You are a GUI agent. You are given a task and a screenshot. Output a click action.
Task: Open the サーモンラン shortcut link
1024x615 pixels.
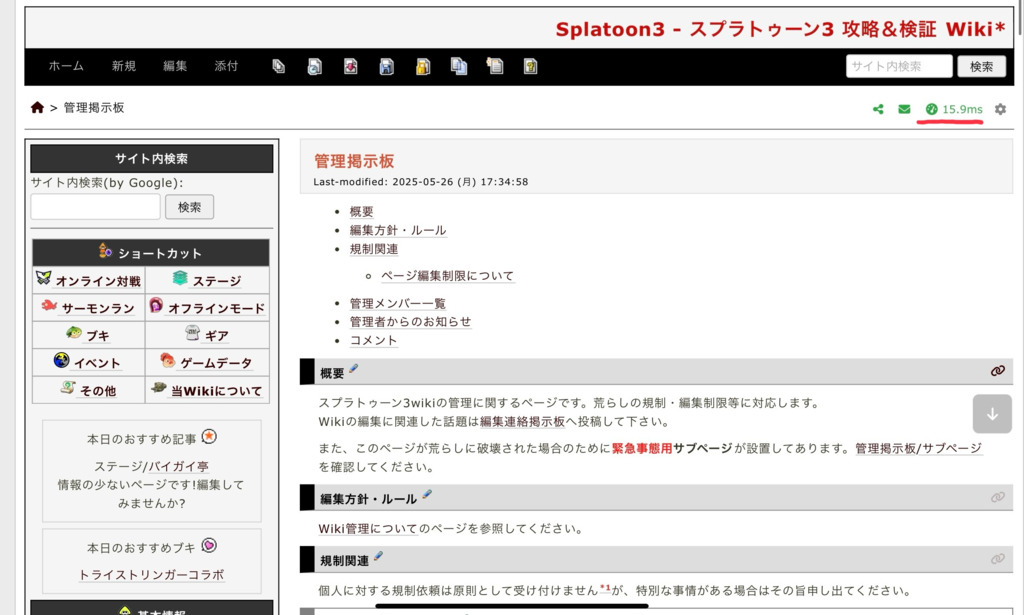pyautogui.click(x=98, y=308)
